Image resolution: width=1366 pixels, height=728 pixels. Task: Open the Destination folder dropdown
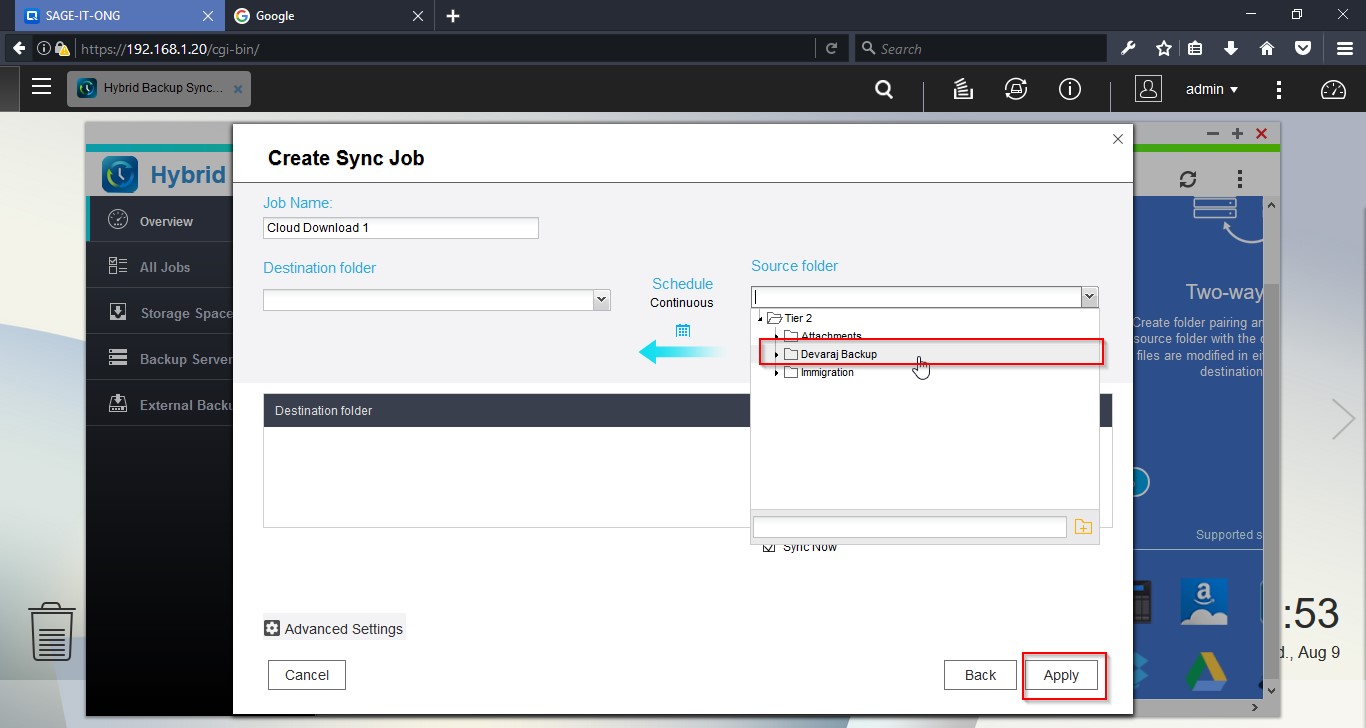point(601,299)
